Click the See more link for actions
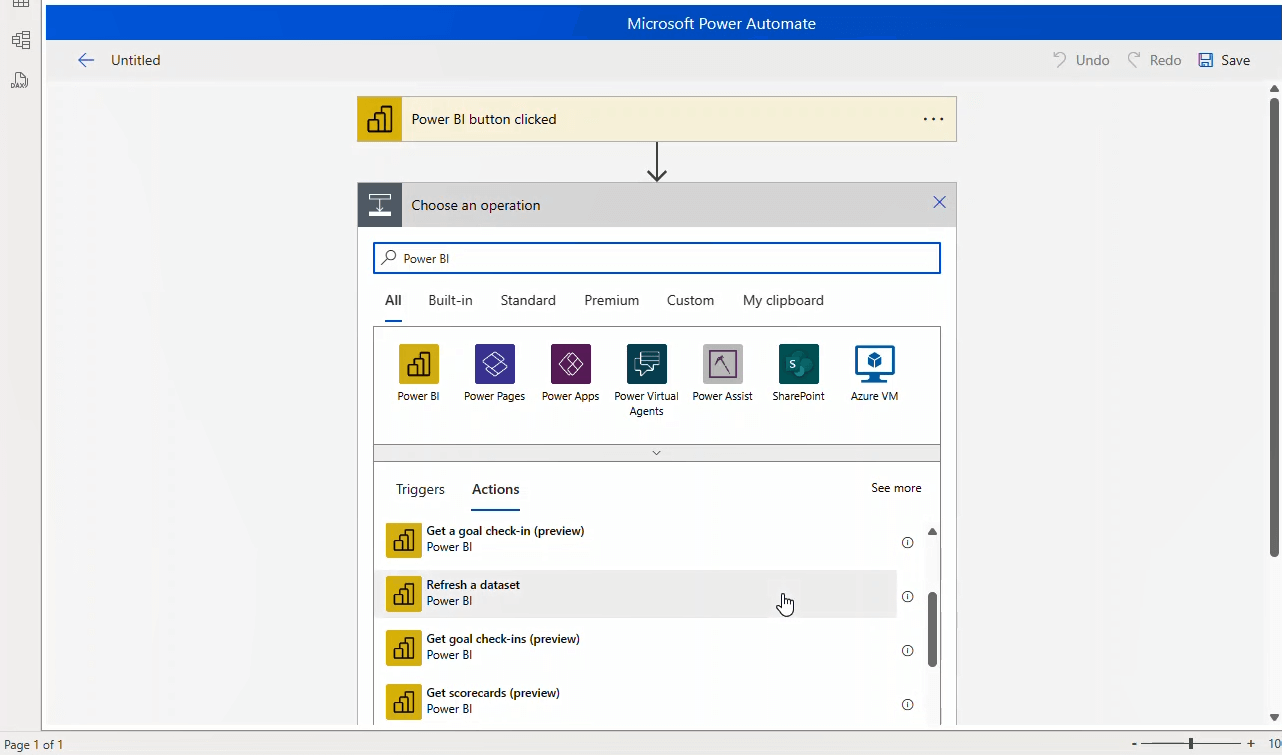Image resolution: width=1282 pixels, height=755 pixels. (895, 488)
